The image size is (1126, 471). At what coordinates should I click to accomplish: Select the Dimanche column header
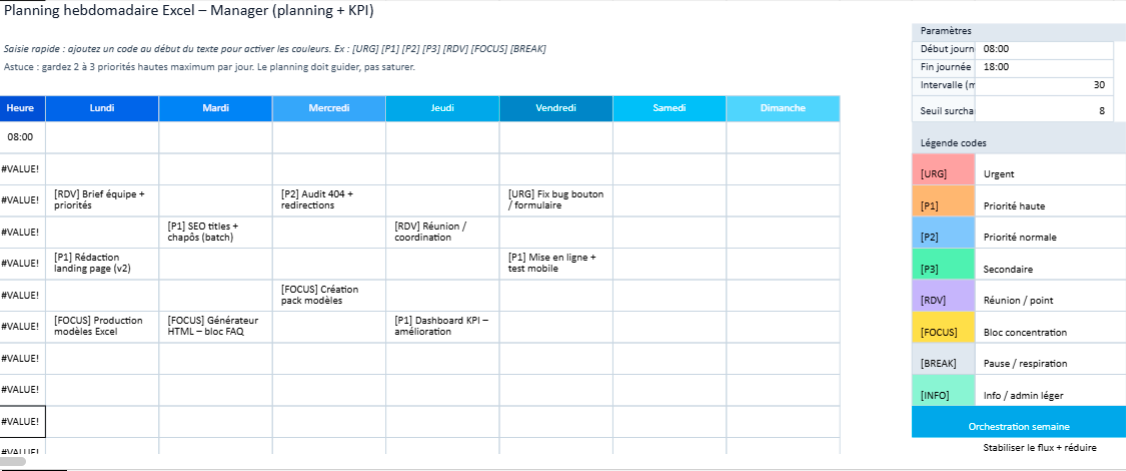click(782, 108)
